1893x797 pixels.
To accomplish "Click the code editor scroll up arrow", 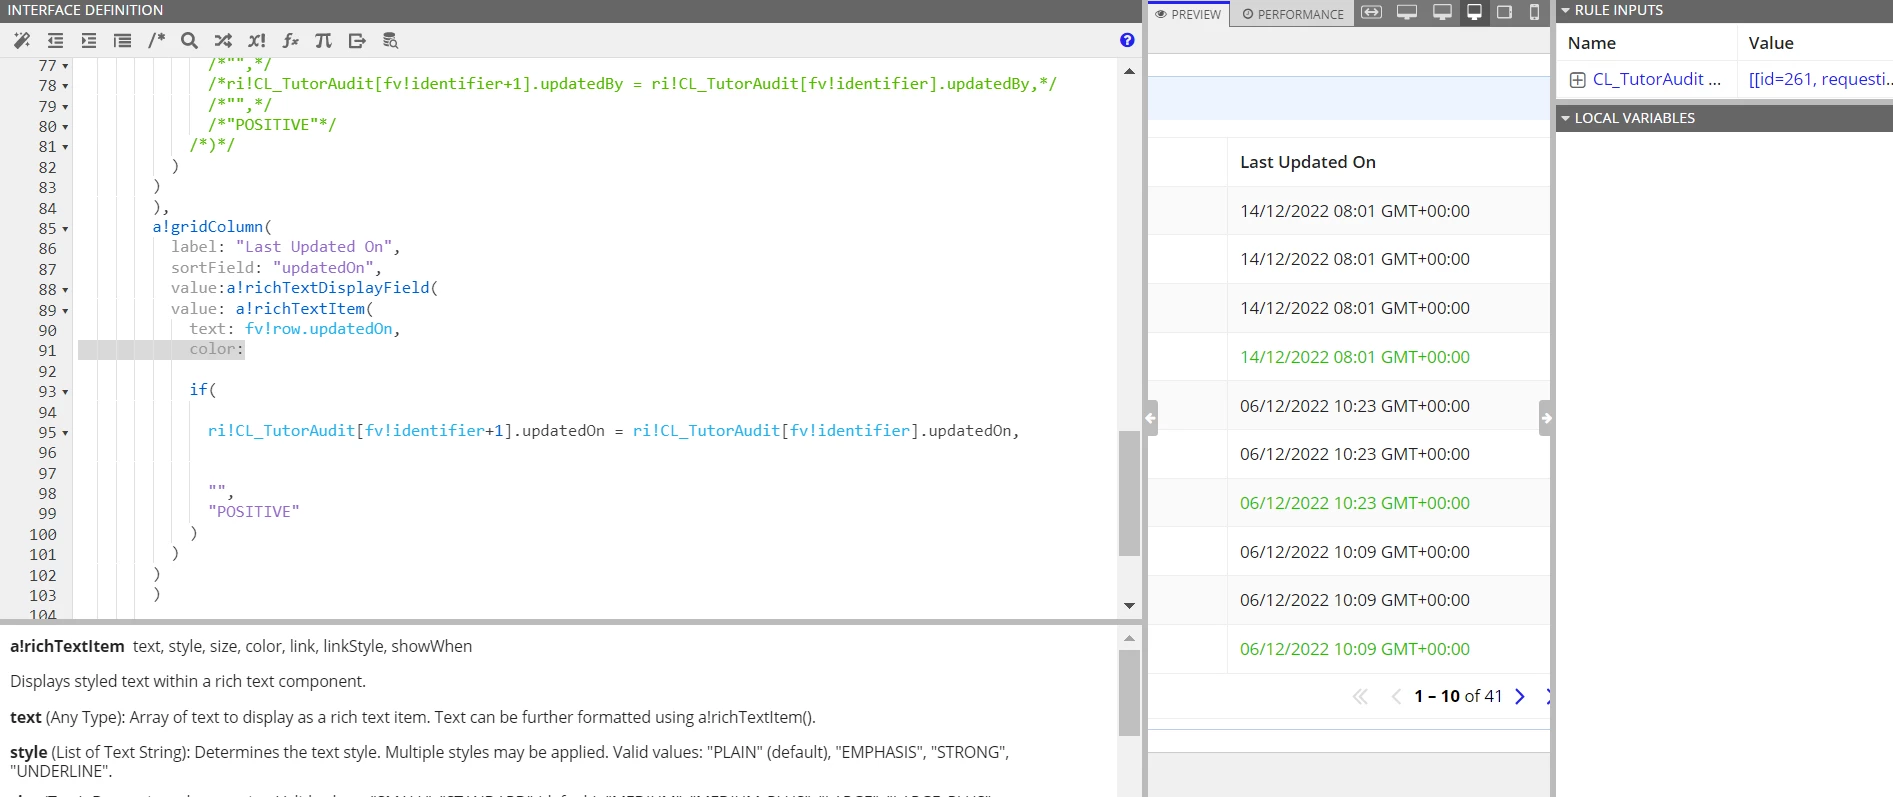I will (1129, 72).
